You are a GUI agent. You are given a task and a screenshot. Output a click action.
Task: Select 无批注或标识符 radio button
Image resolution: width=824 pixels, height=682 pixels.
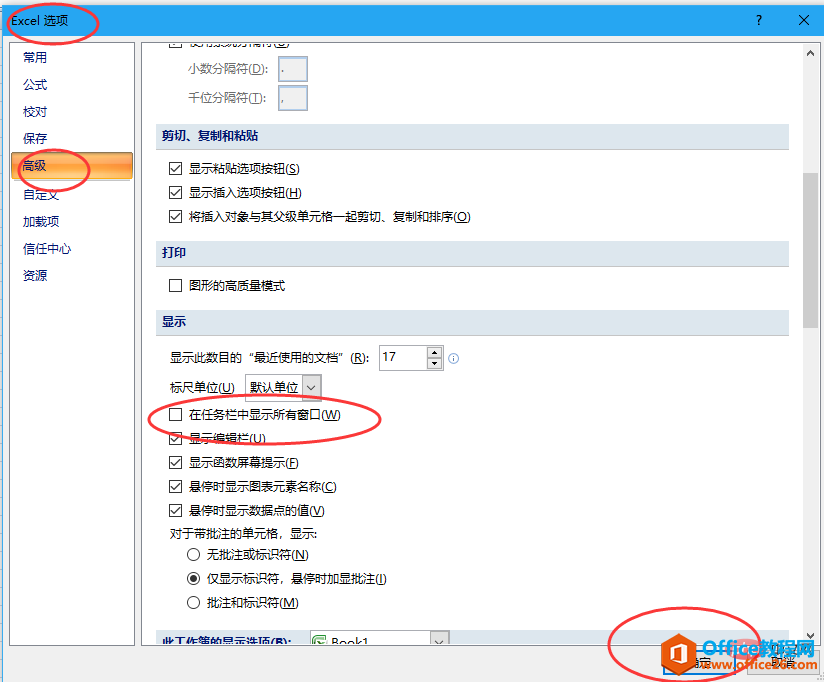pyautogui.click(x=193, y=554)
